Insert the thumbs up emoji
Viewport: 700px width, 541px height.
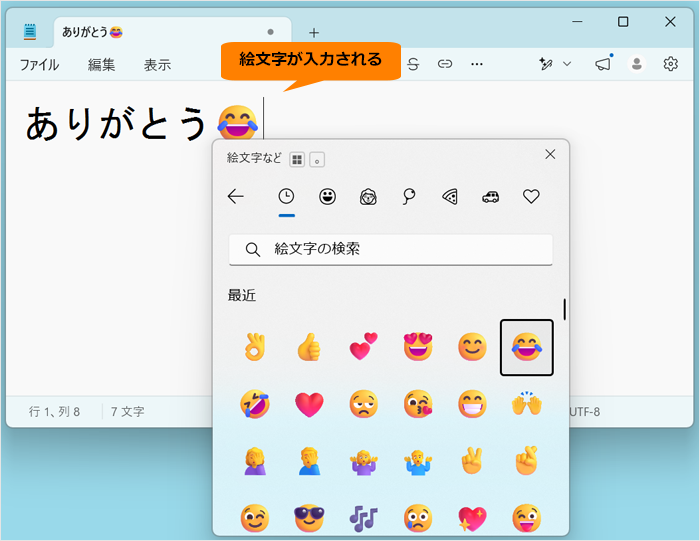click(309, 347)
